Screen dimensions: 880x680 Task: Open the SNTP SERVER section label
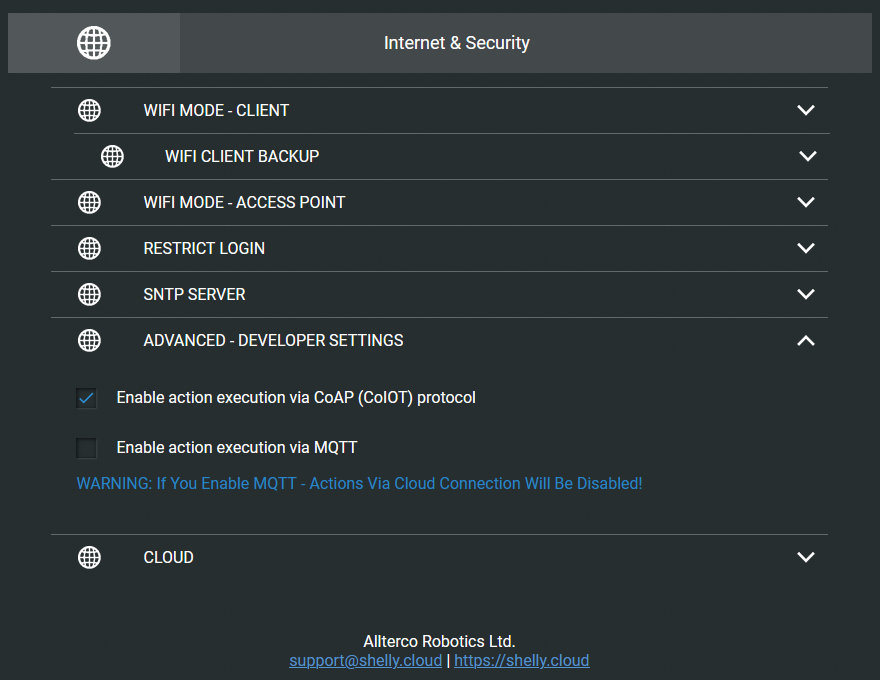click(x=194, y=294)
